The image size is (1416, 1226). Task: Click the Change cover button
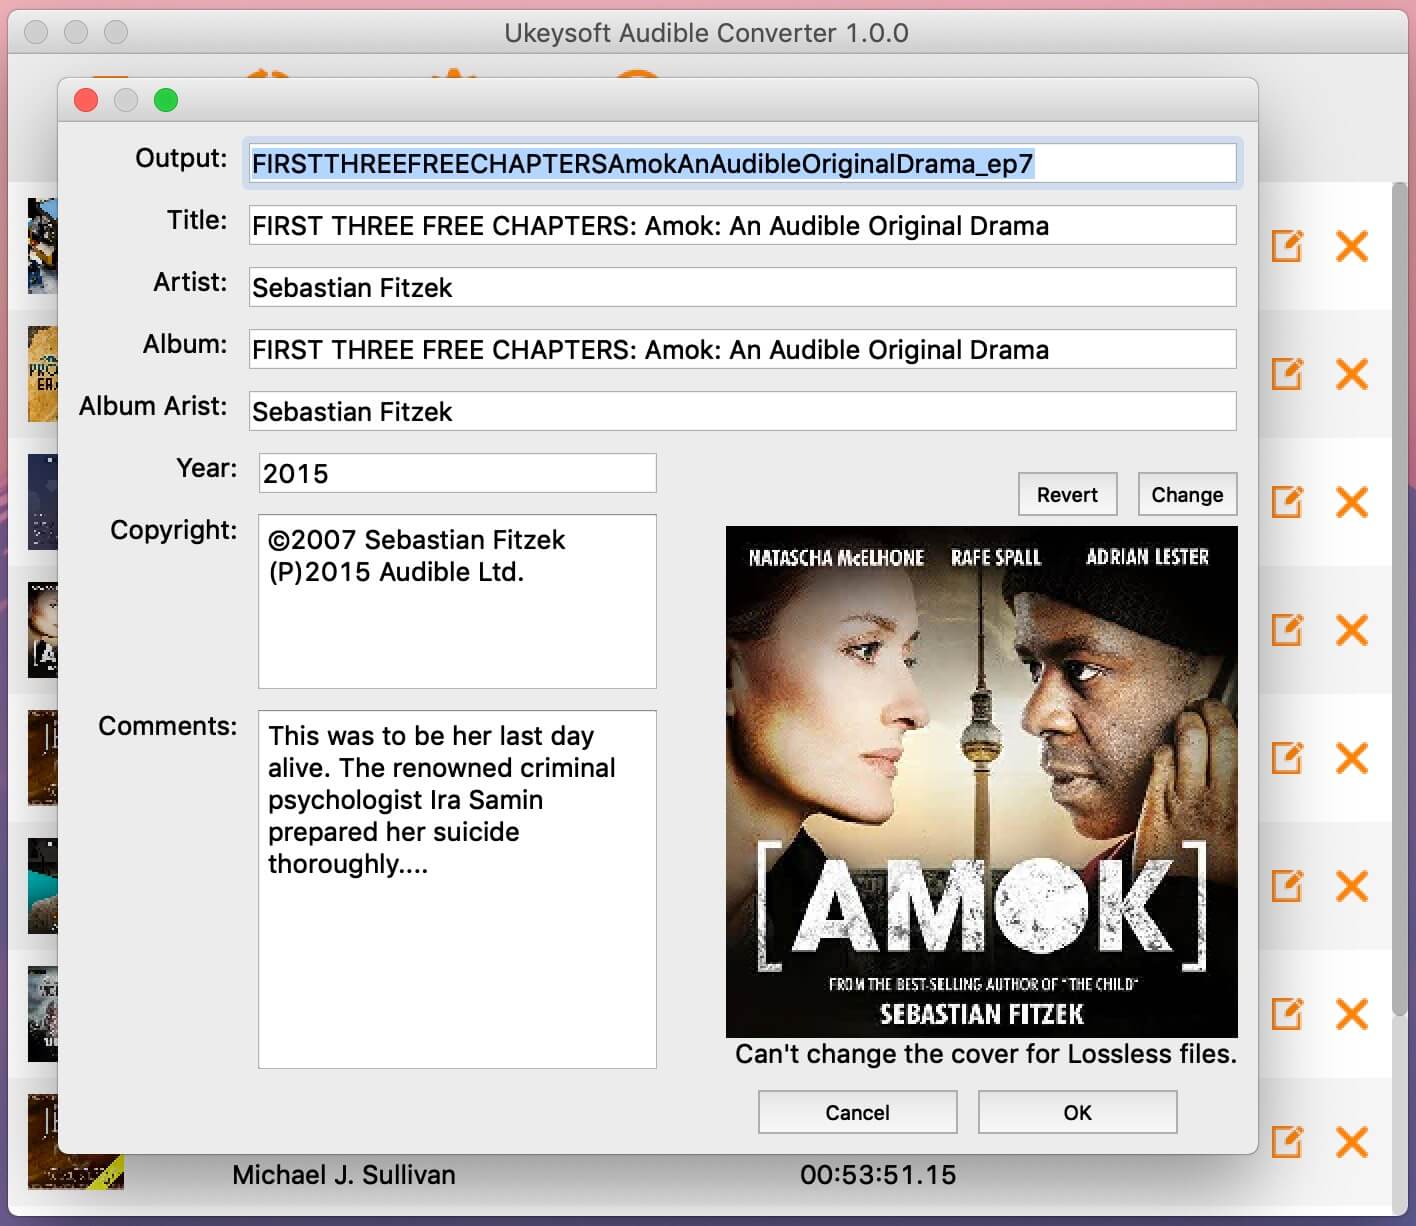click(x=1187, y=494)
